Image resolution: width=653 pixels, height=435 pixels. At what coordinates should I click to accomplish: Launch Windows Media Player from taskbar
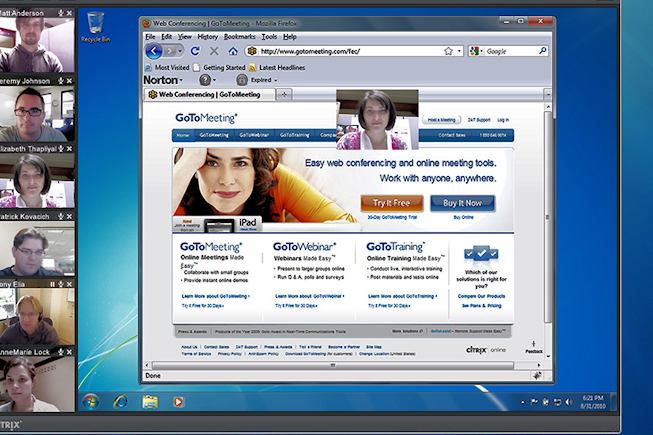coord(178,401)
